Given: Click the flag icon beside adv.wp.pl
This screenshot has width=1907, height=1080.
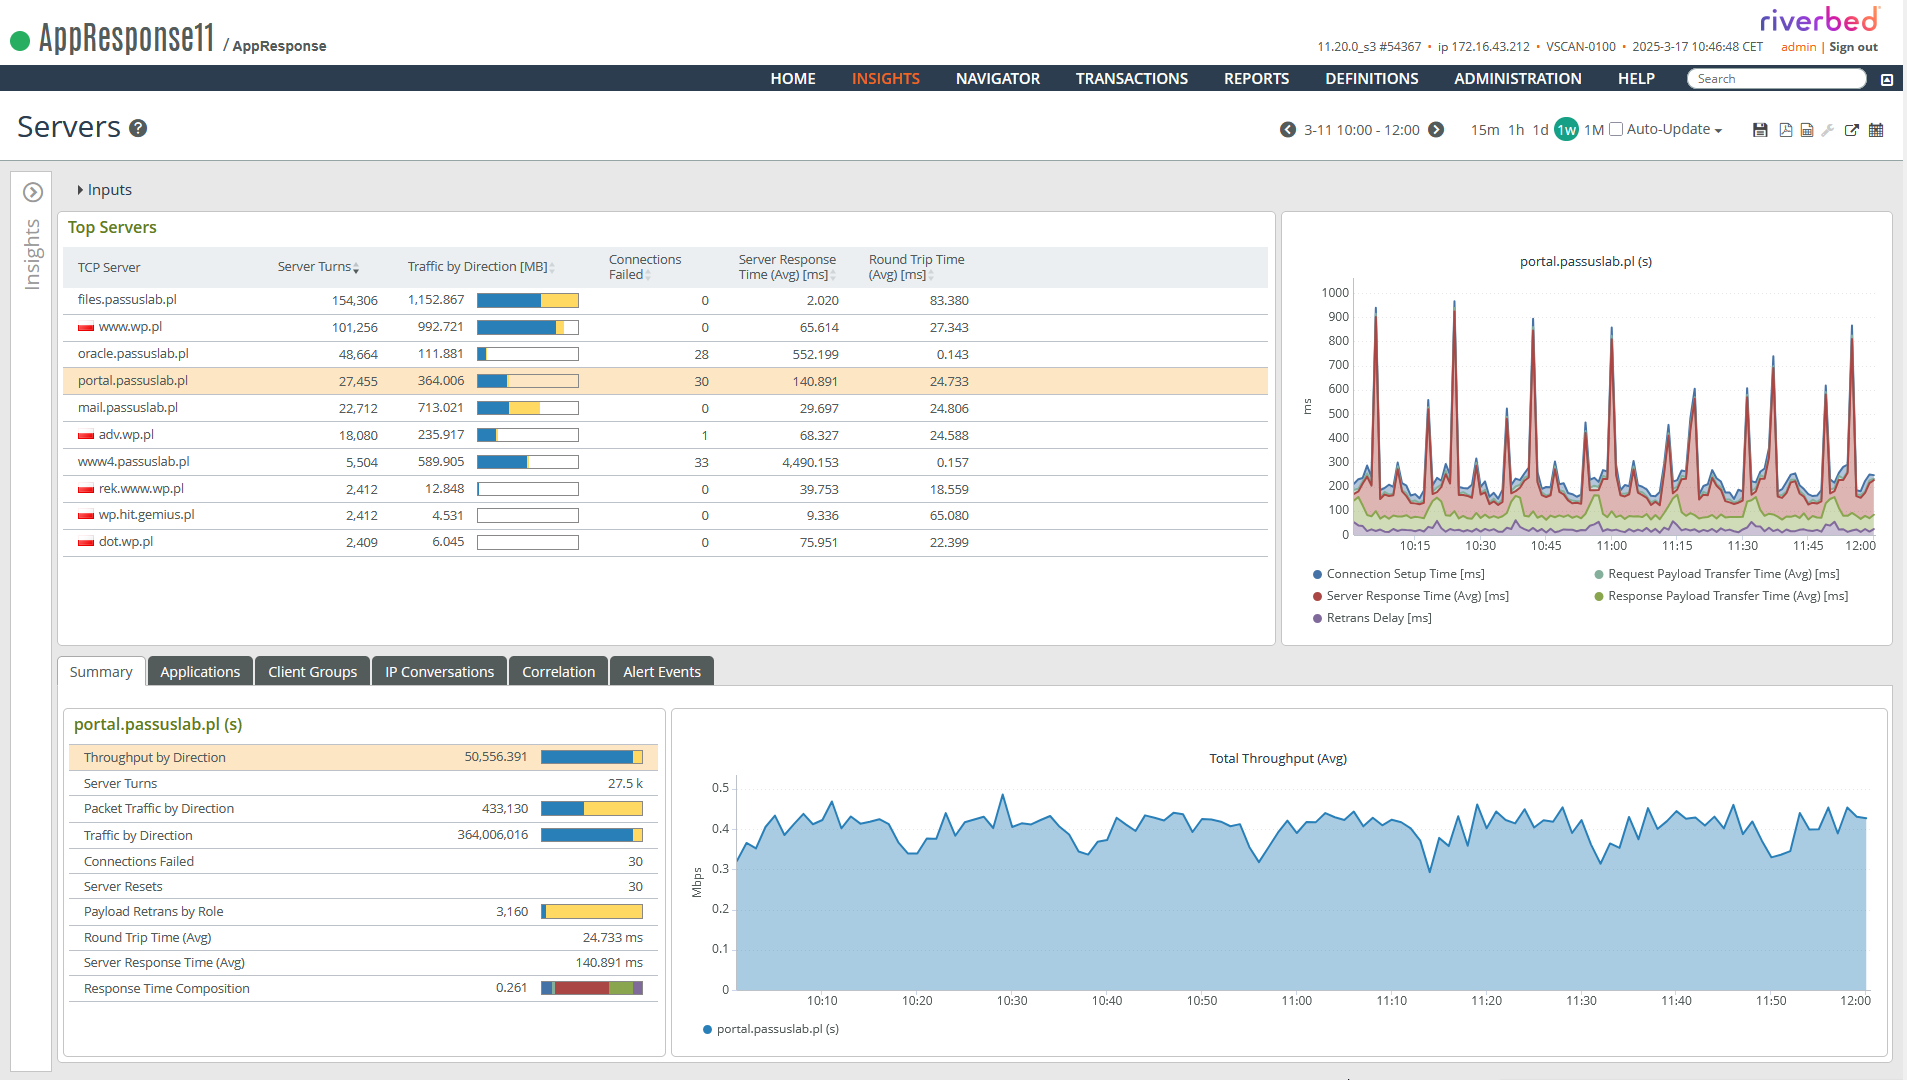Looking at the screenshot, I should click(86, 435).
